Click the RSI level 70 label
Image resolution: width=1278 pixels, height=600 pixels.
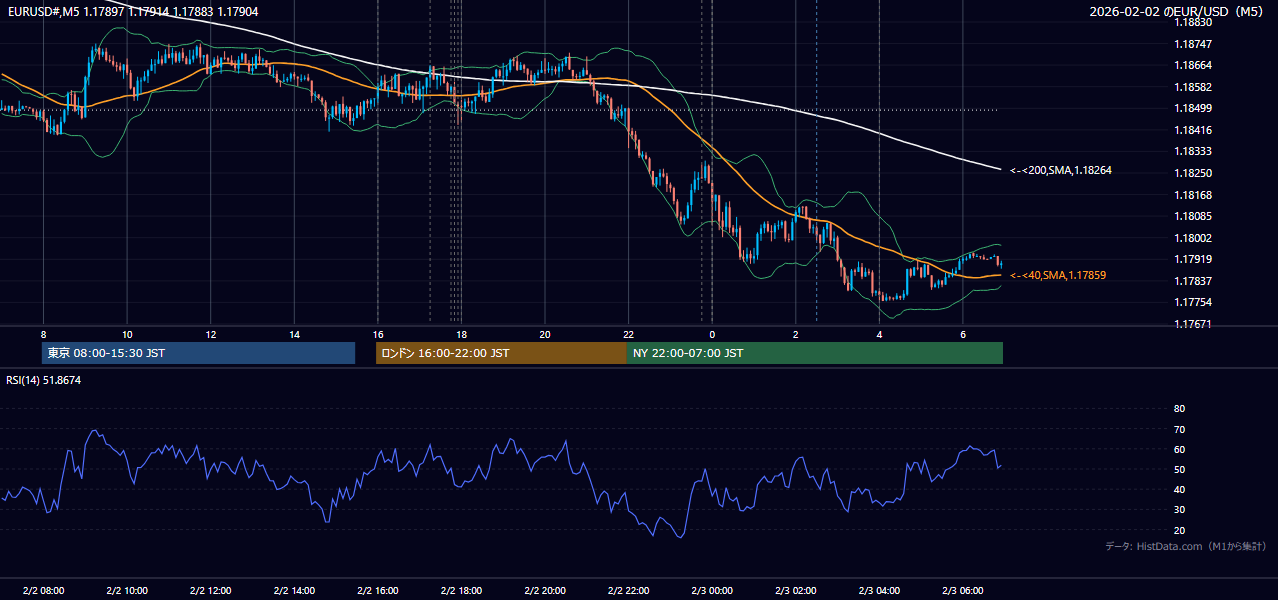pyautogui.click(x=1179, y=429)
